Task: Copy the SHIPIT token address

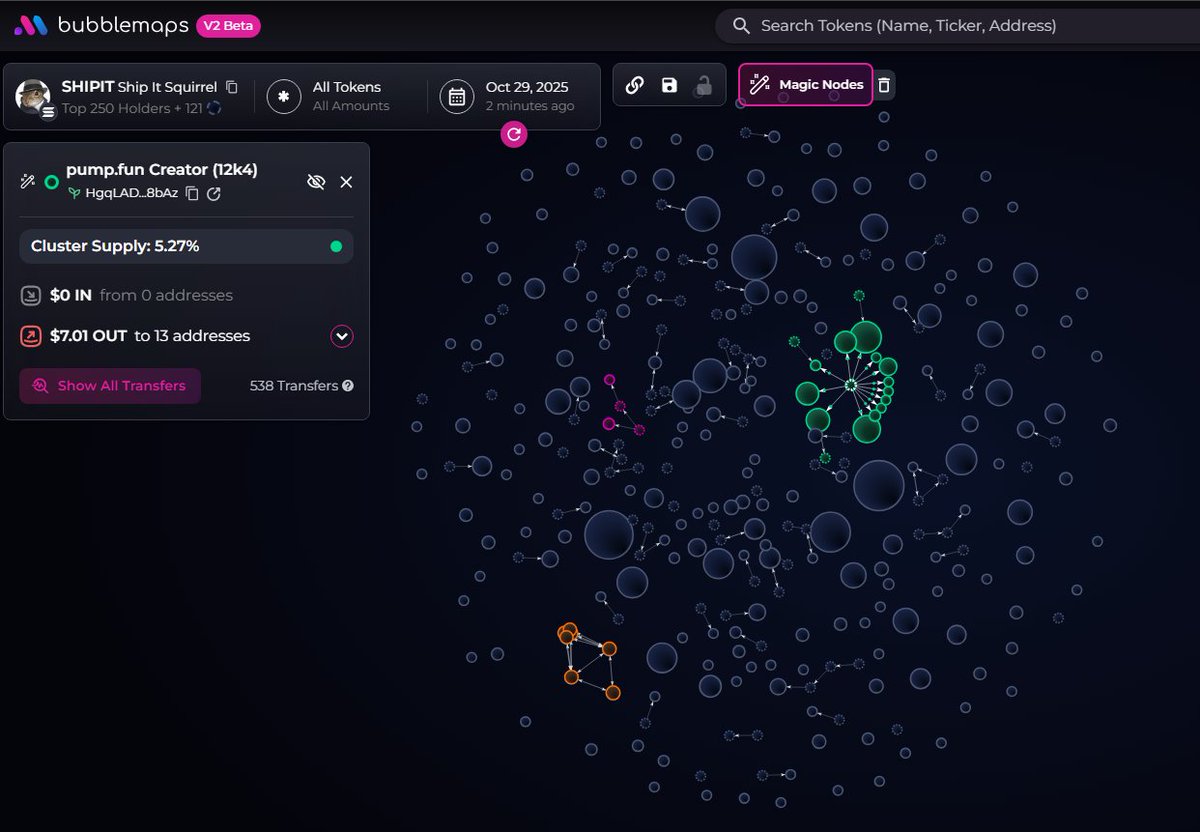Action: [x=232, y=87]
